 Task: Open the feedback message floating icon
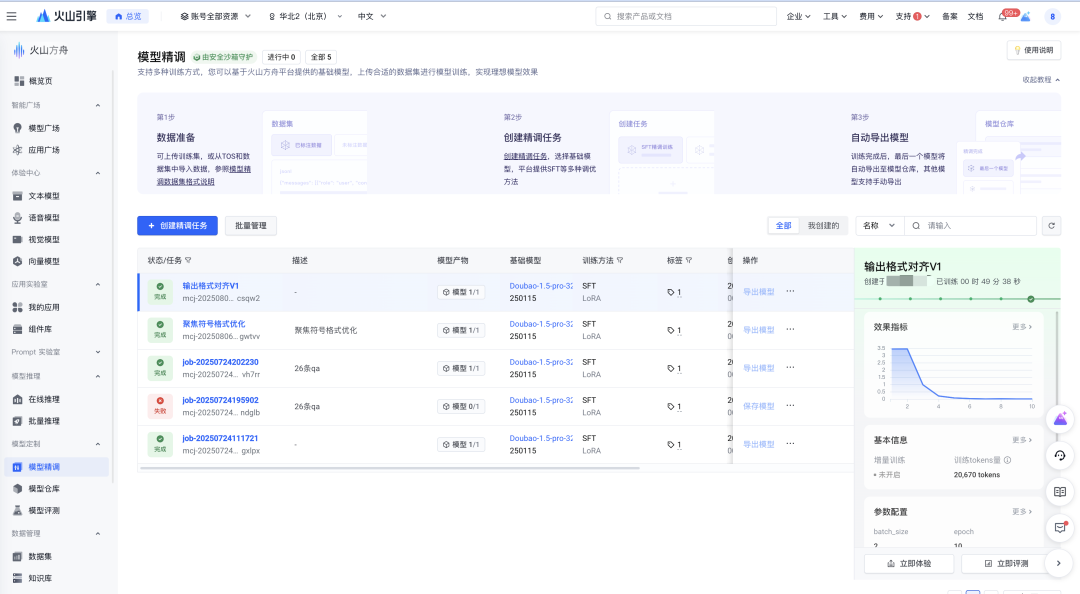click(1060, 528)
